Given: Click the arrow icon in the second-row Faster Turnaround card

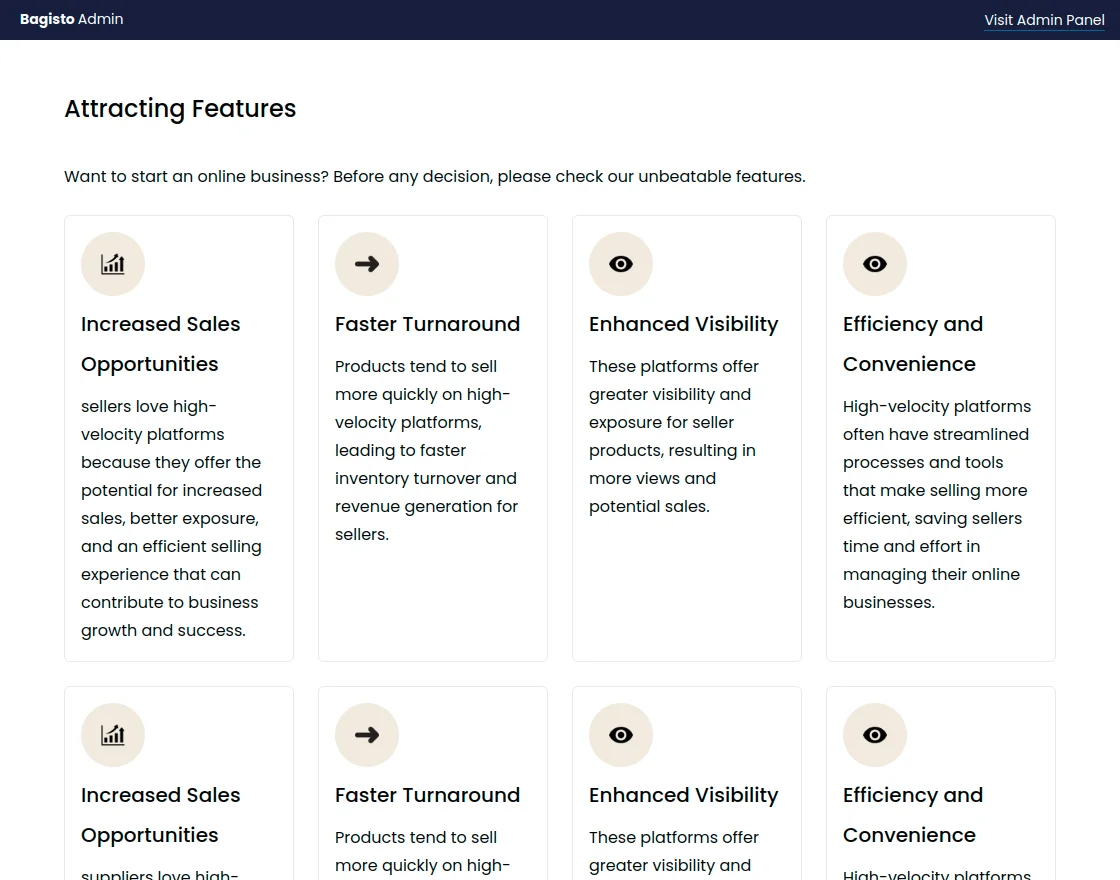Looking at the screenshot, I should [367, 735].
